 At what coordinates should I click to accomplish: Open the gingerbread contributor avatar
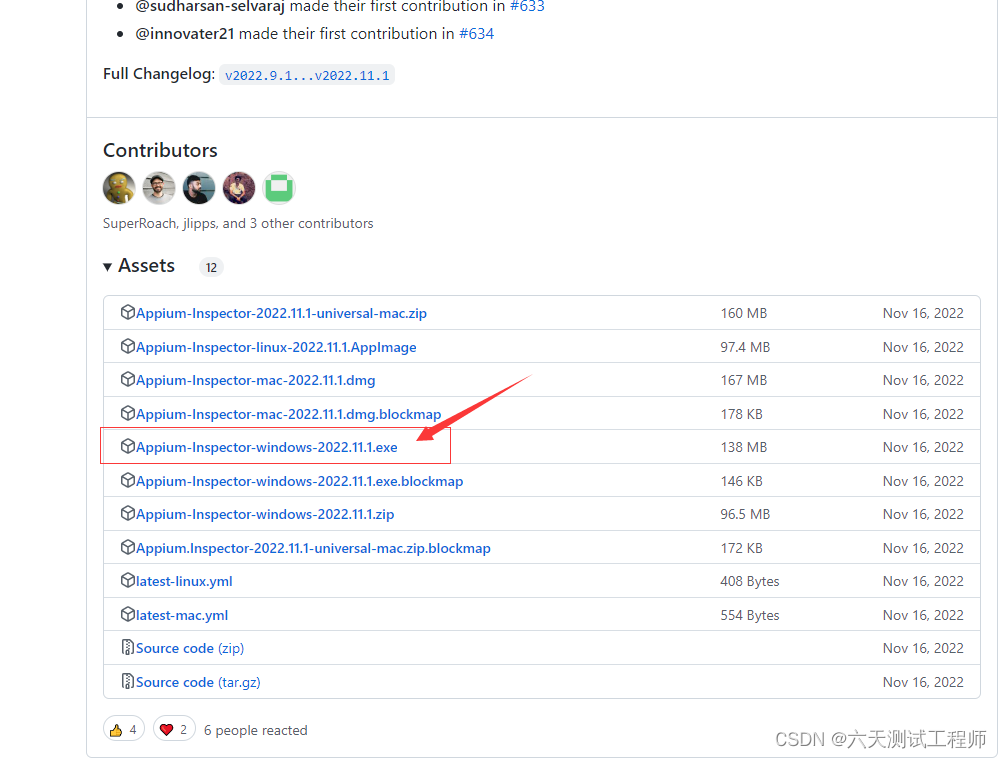coord(119,188)
